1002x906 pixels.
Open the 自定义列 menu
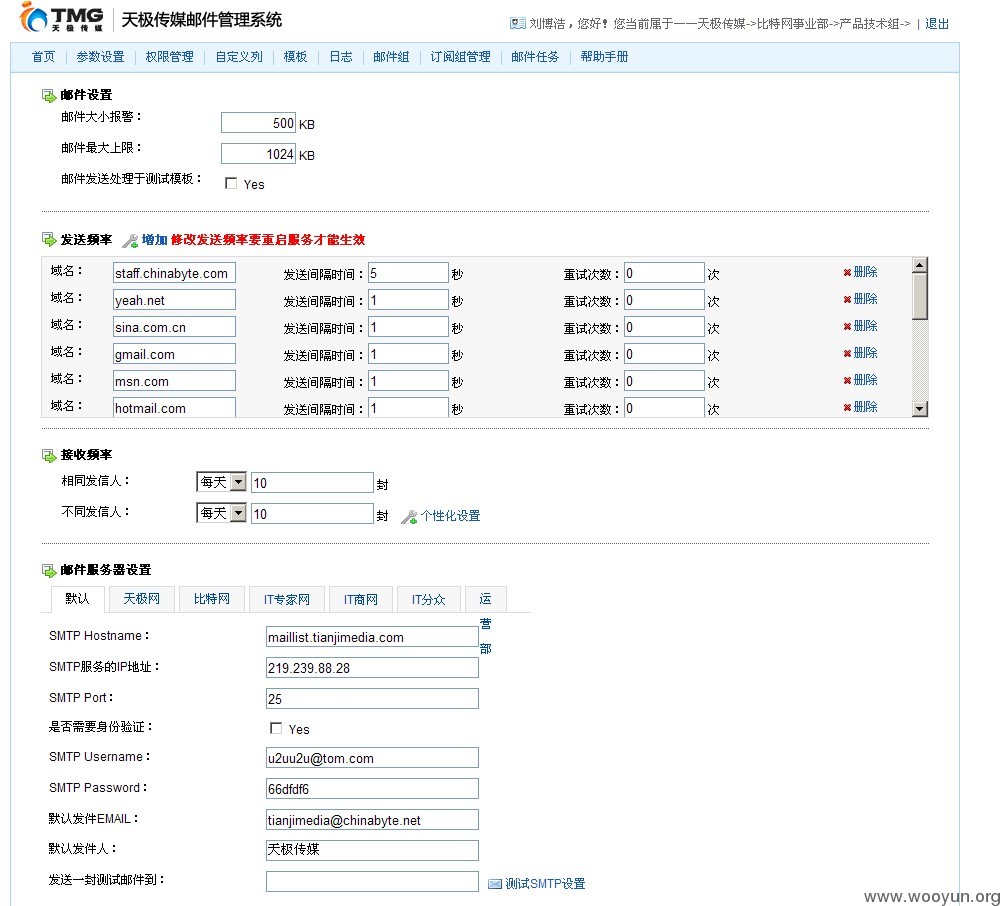[238, 57]
